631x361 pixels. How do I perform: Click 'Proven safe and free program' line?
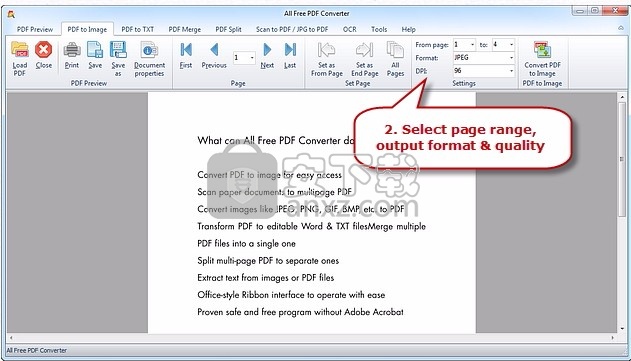[x=300, y=312]
